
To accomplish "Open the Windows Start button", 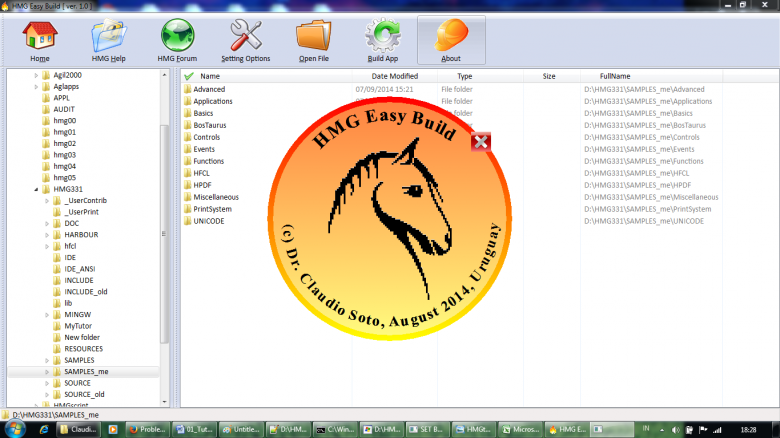I will (x=14, y=429).
